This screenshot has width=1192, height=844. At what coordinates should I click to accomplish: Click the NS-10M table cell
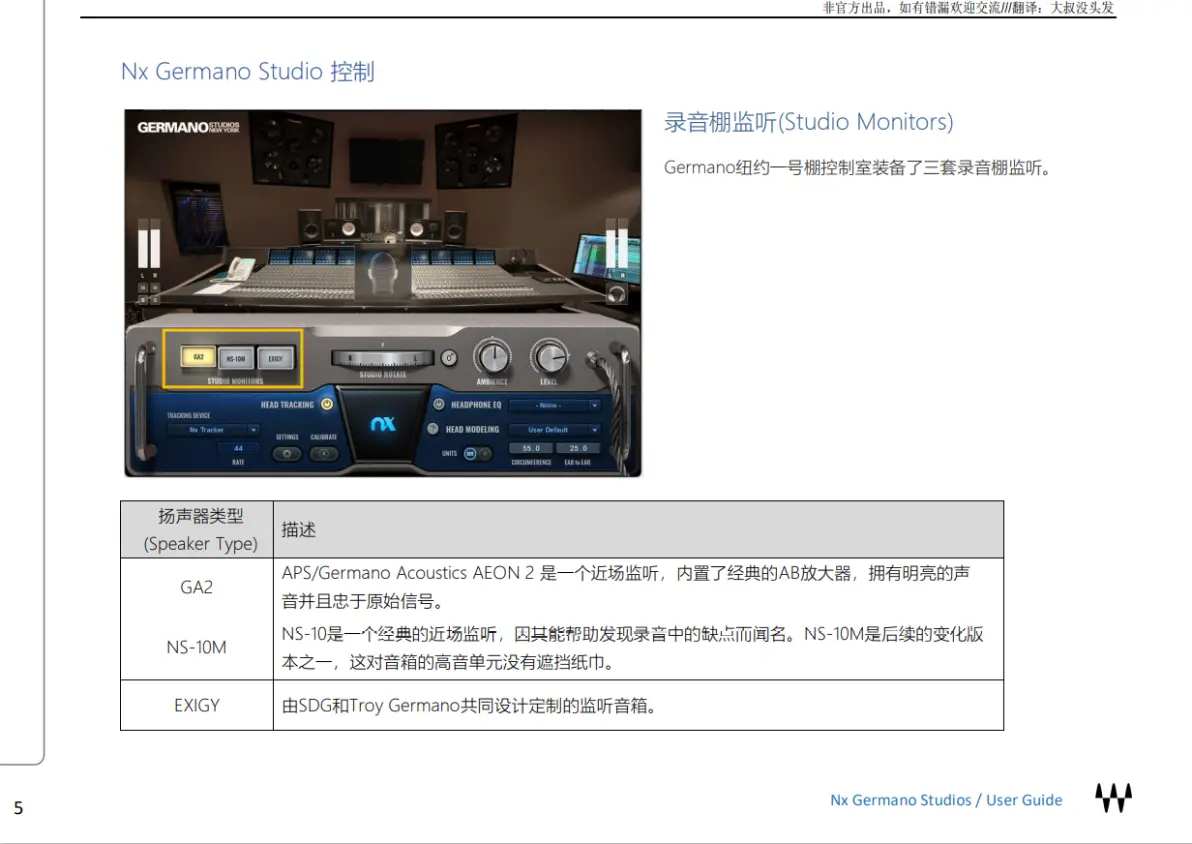(x=196, y=647)
